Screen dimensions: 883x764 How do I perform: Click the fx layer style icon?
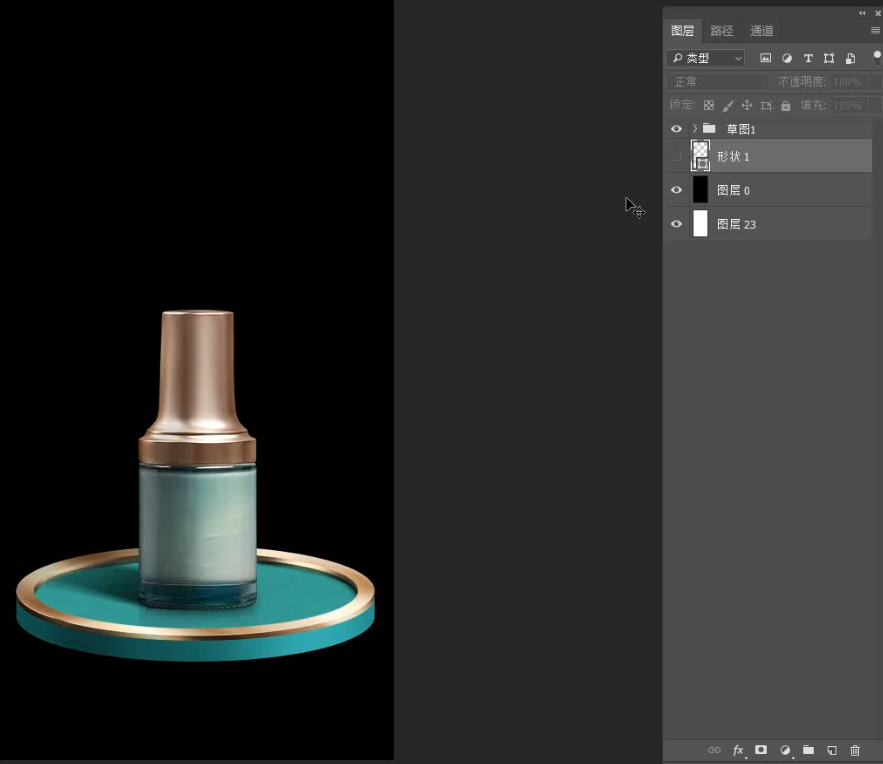738,750
